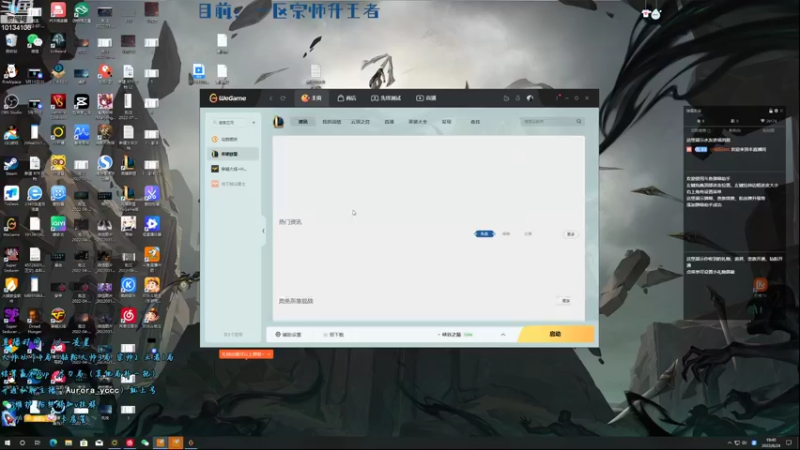Click the magnifier icon in the game search box
The height and width of the screenshot is (450, 800).
point(579,121)
